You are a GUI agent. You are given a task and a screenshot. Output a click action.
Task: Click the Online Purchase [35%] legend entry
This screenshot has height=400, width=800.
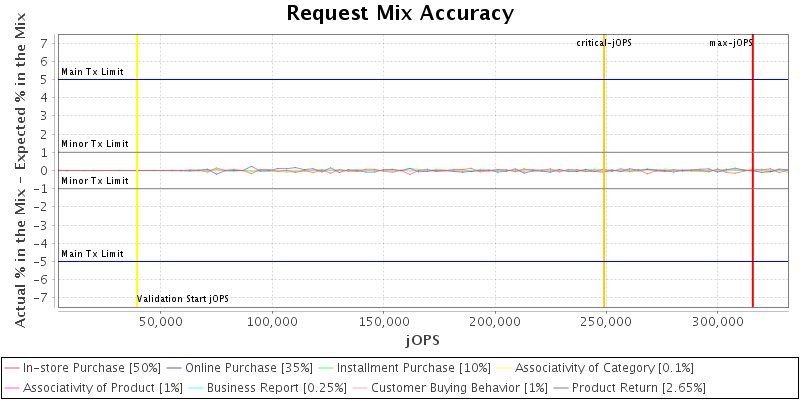tap(250, 368)
